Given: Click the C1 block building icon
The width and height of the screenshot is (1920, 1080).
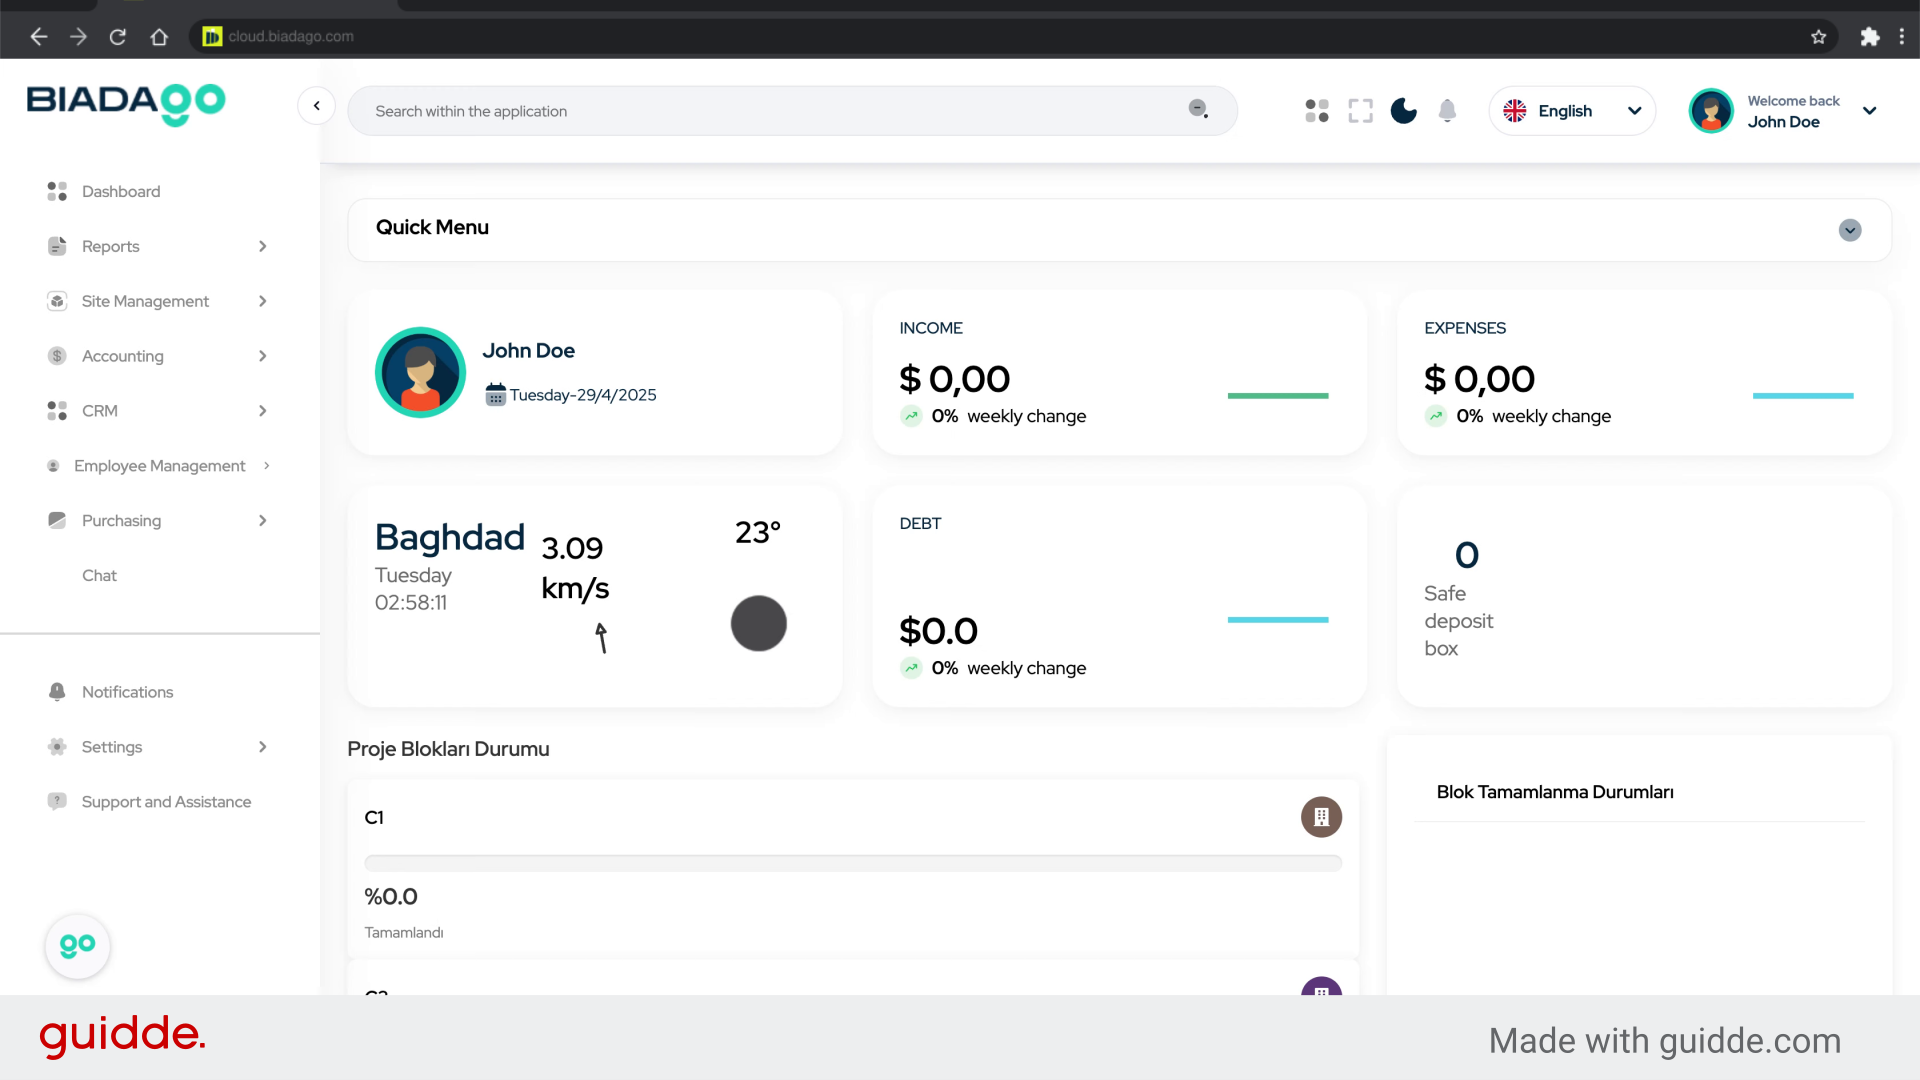Looking at the screenshot, I should pyautogui.click(x=1321, y=817).
